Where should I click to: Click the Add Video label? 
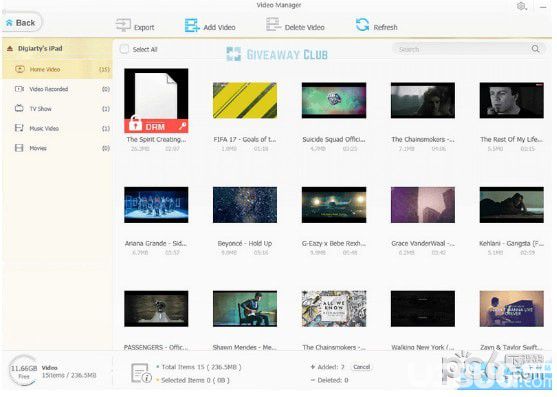(219, 27)
